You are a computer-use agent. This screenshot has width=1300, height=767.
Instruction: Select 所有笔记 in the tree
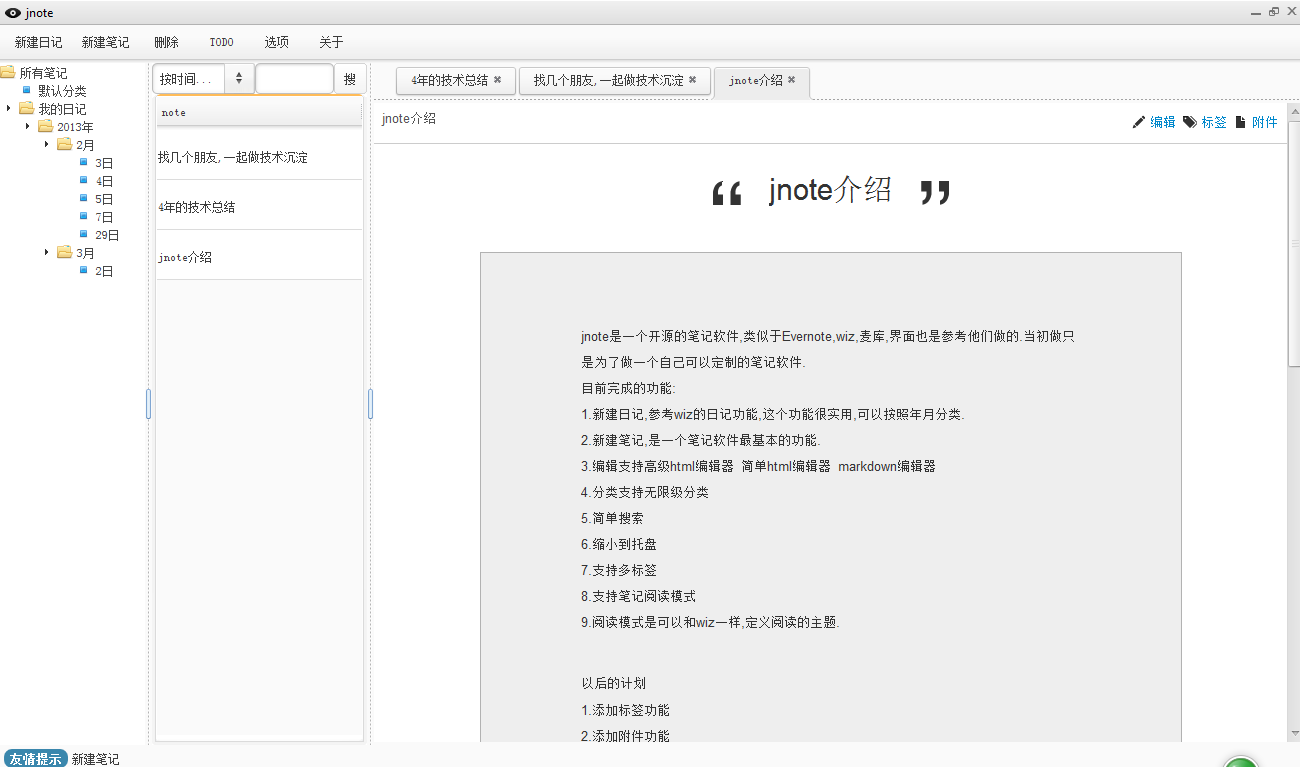point(44,73)
